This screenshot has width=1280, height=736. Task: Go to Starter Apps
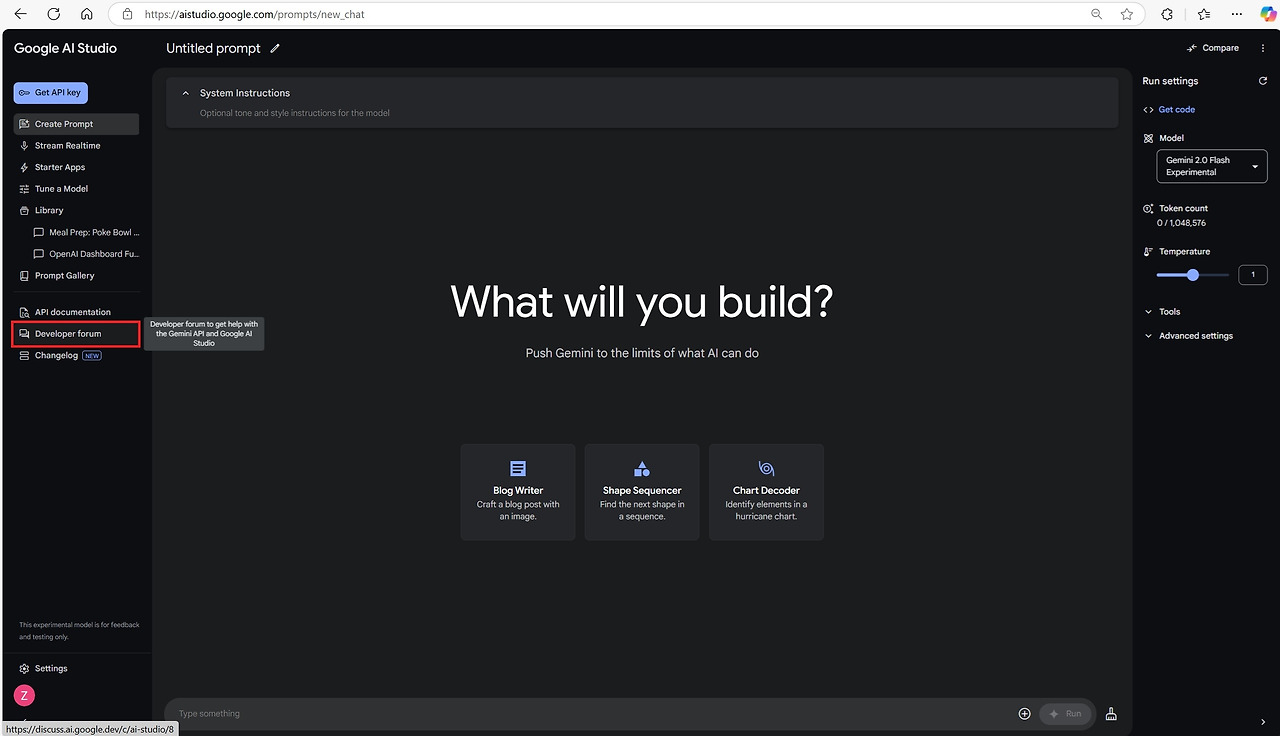coord(76,168)
